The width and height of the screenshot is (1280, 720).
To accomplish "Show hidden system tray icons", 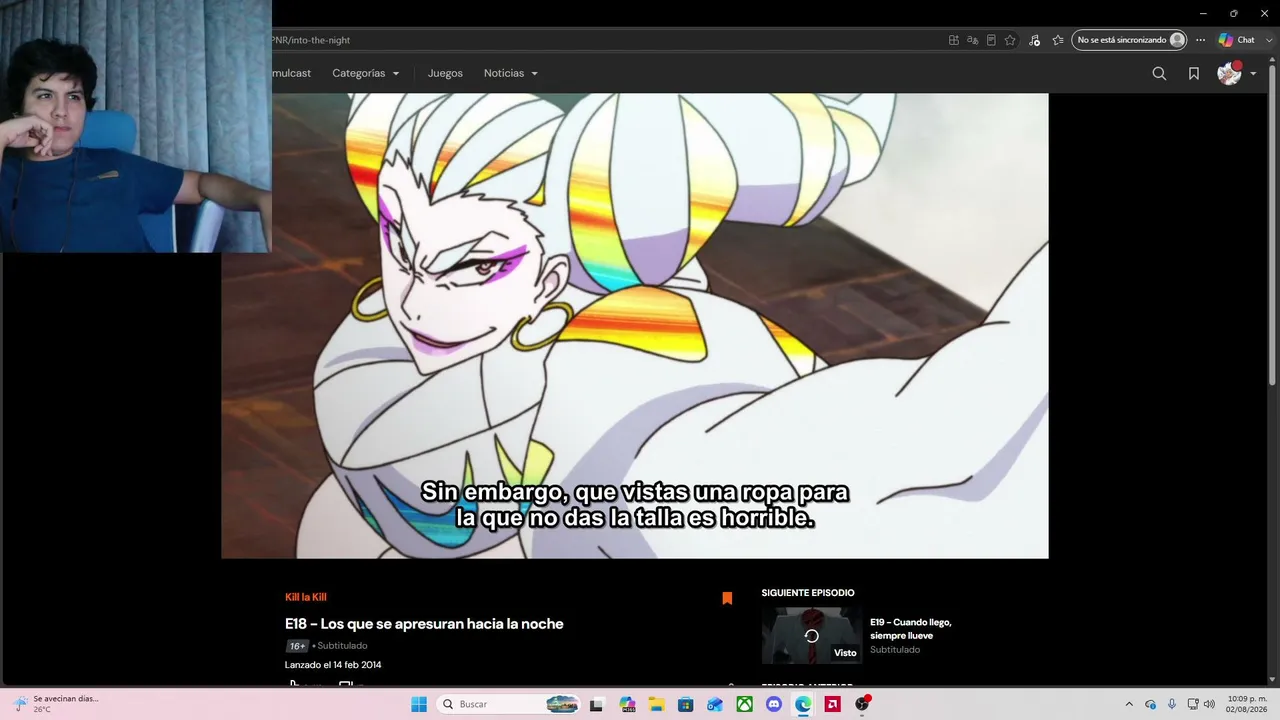I will click(1129, 704).
